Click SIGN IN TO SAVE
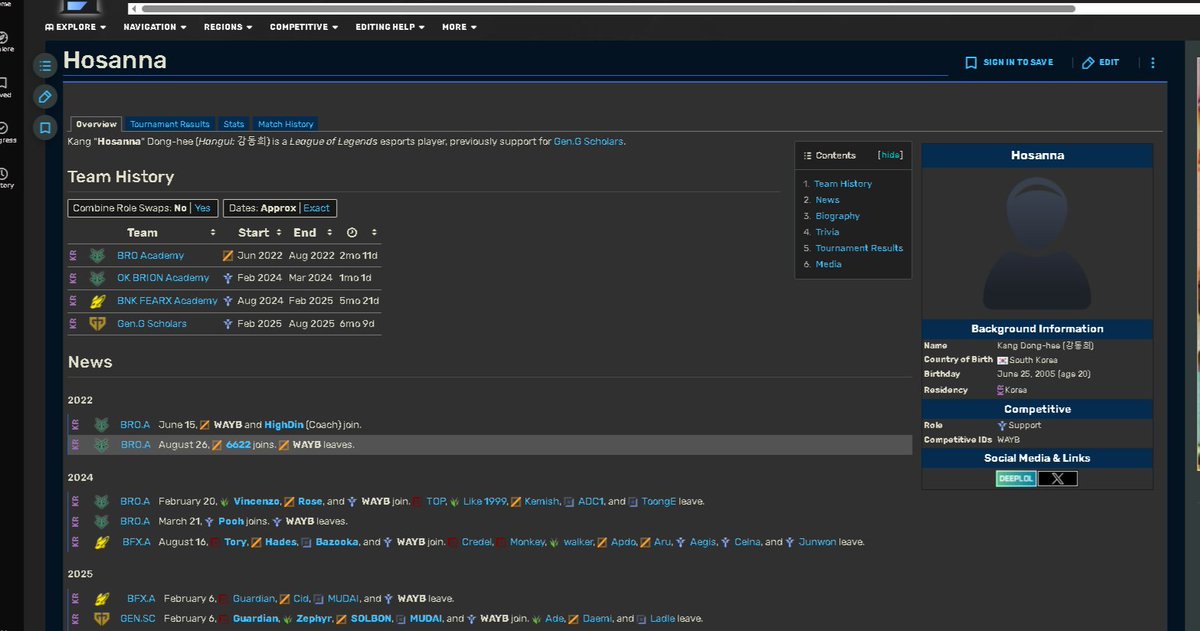This screenshot has width=1200, height=631. coord(1009,62)
